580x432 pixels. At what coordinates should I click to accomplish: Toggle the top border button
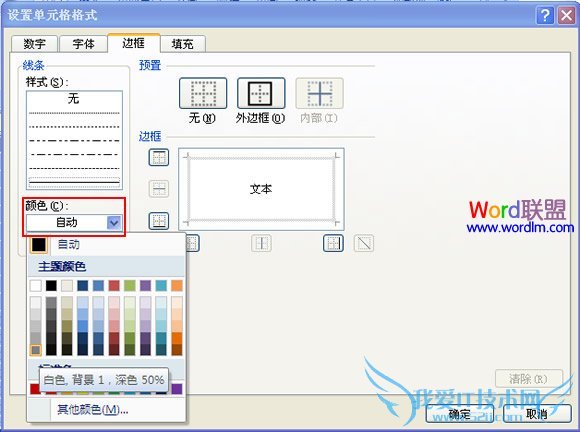point(159,157)
